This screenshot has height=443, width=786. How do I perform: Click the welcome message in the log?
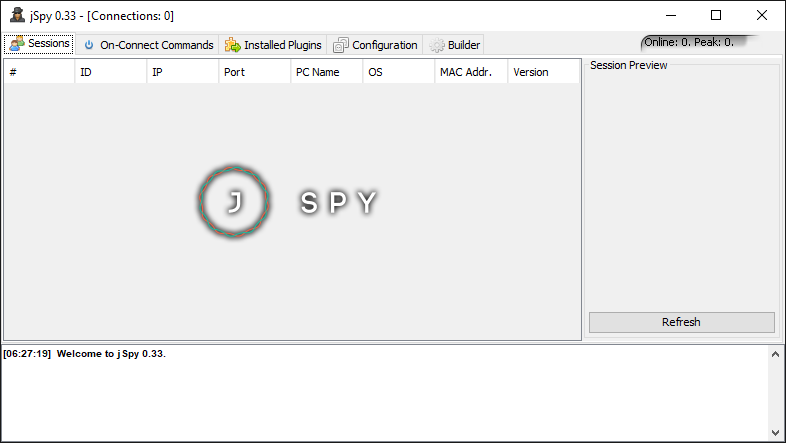tap(111, 354)
